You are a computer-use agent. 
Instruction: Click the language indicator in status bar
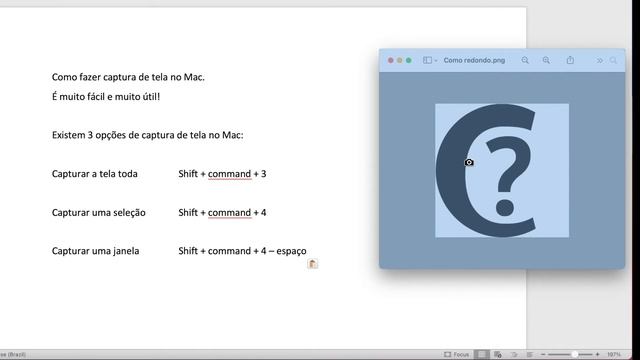coord(12,354)
